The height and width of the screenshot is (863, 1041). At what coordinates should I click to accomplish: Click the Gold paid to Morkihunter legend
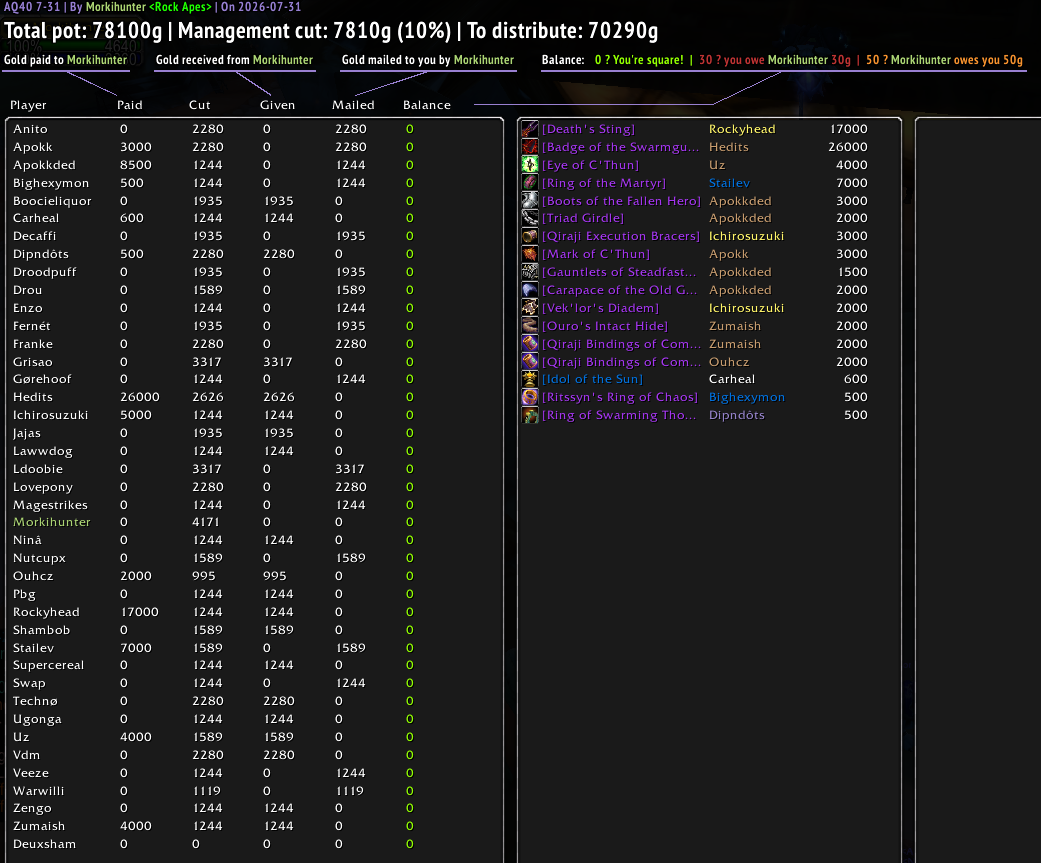[65, 60]
